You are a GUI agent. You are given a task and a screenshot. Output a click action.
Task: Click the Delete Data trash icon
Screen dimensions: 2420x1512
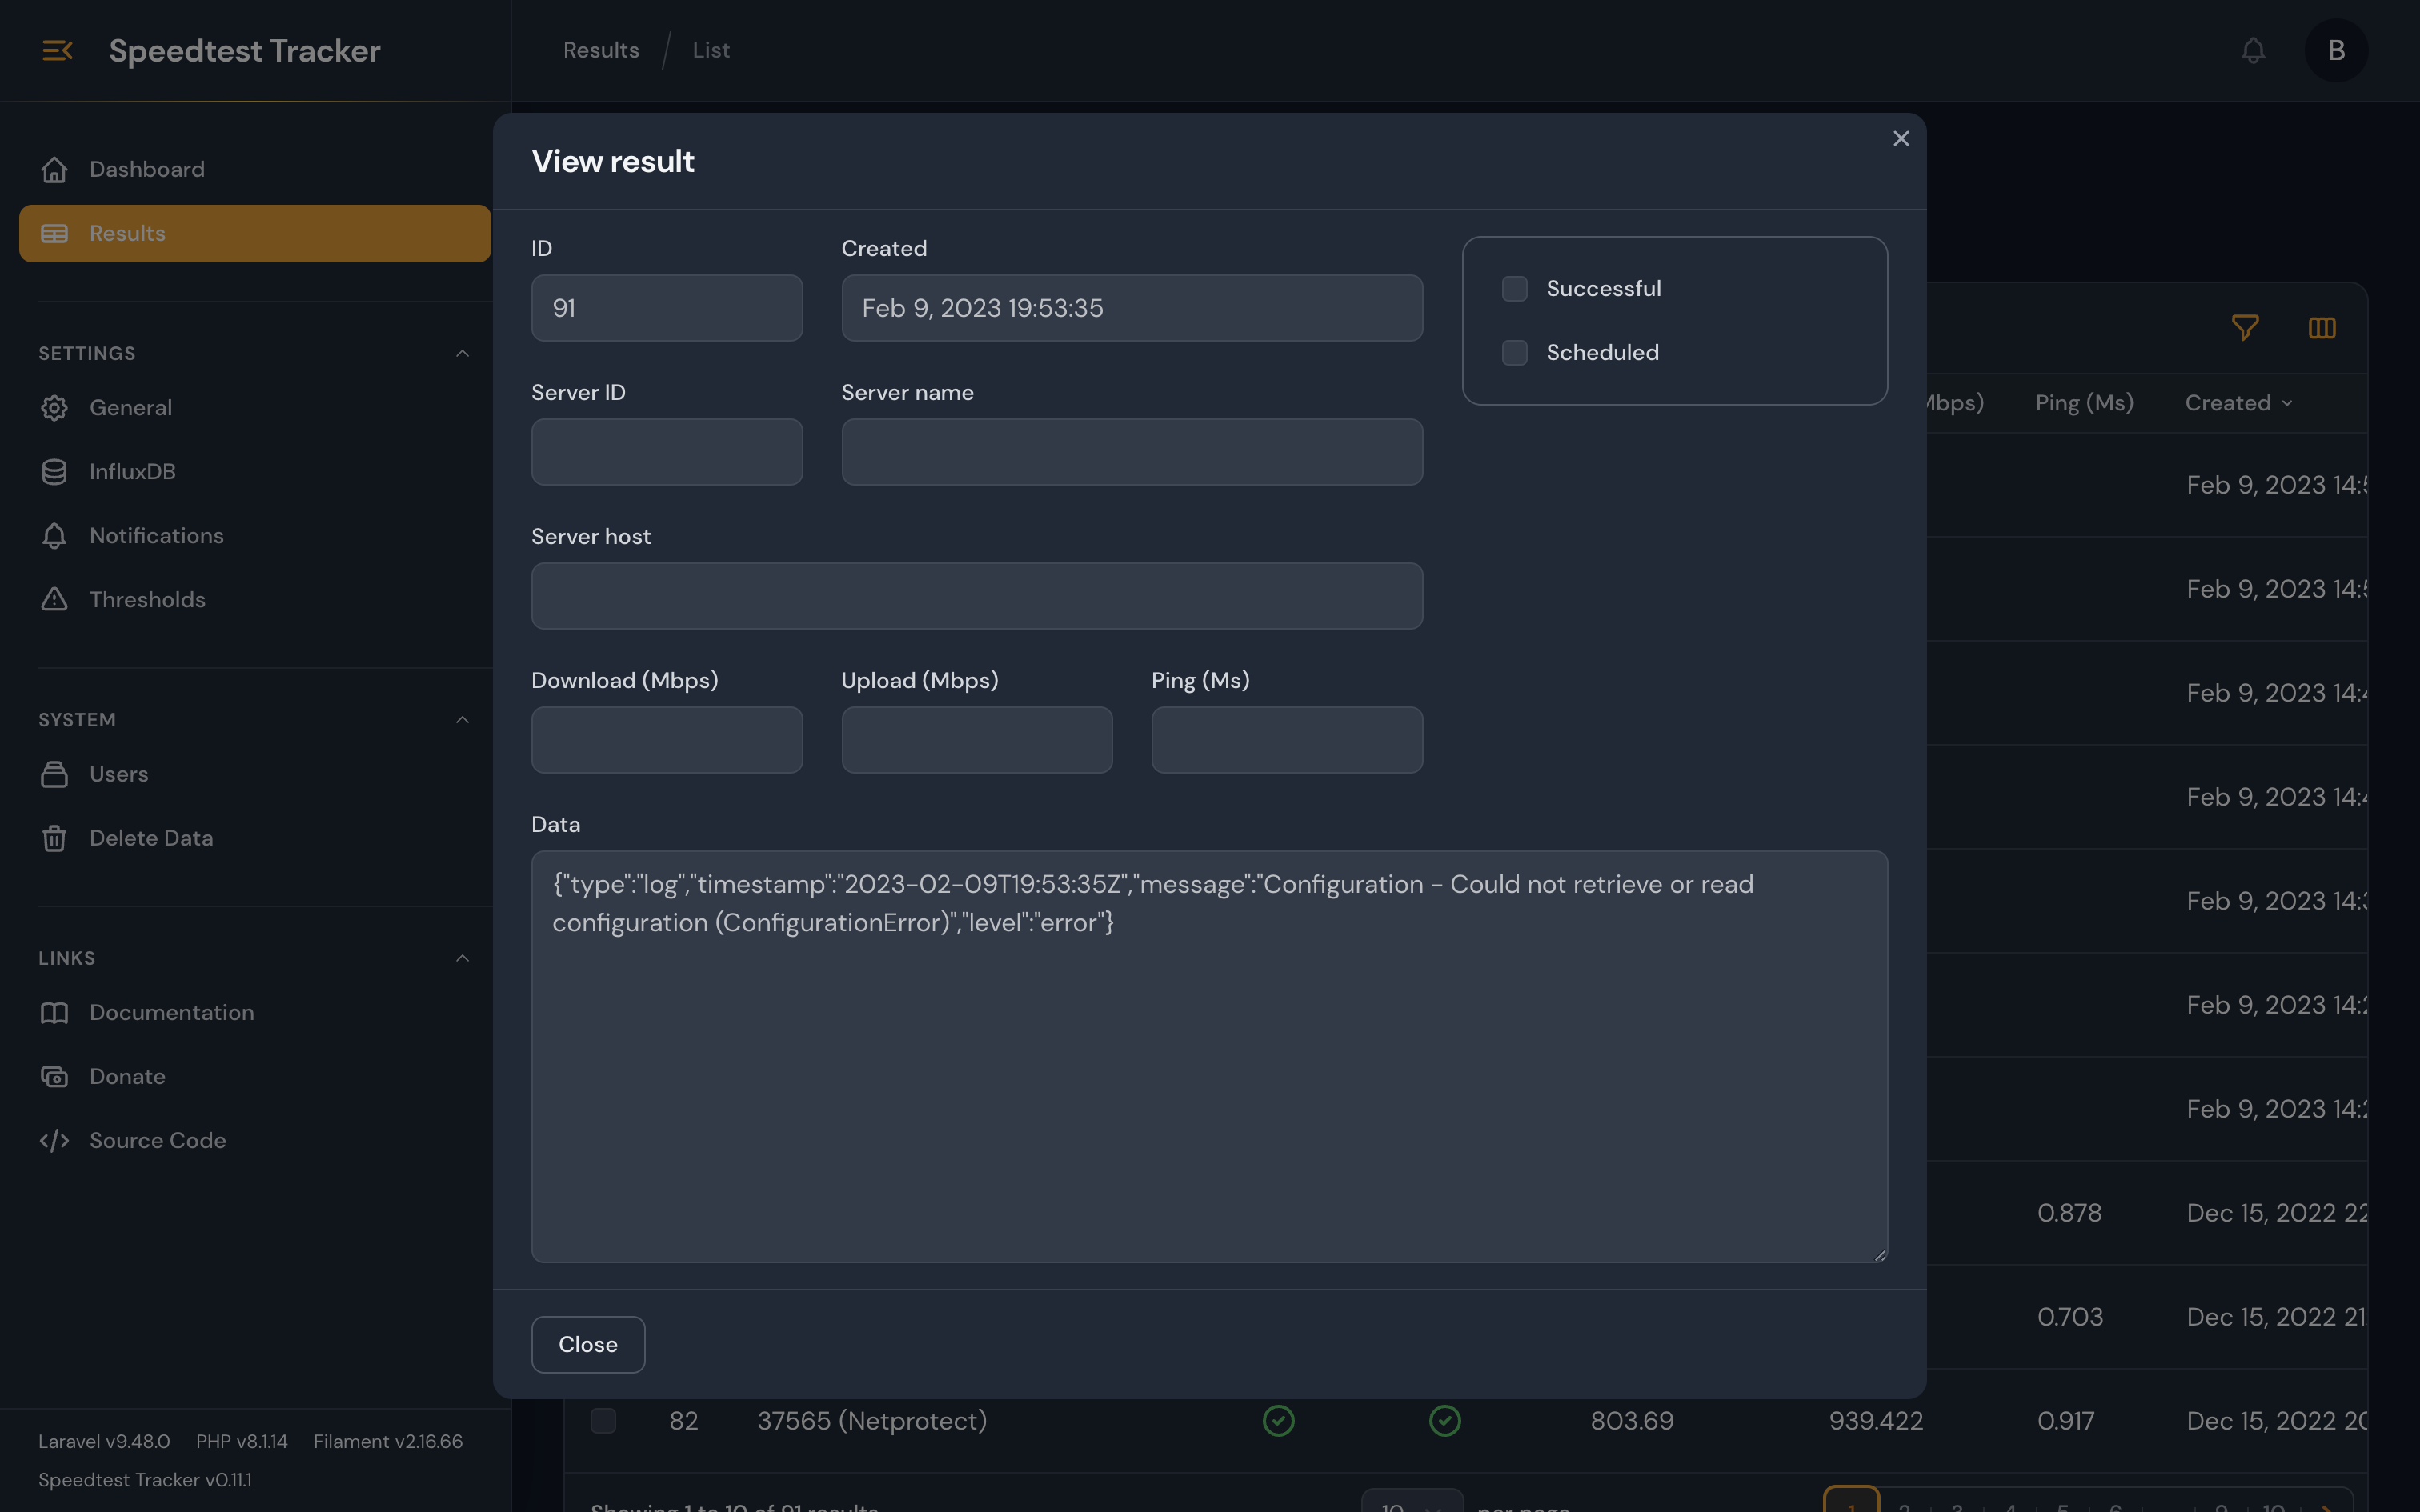(55, 838)
